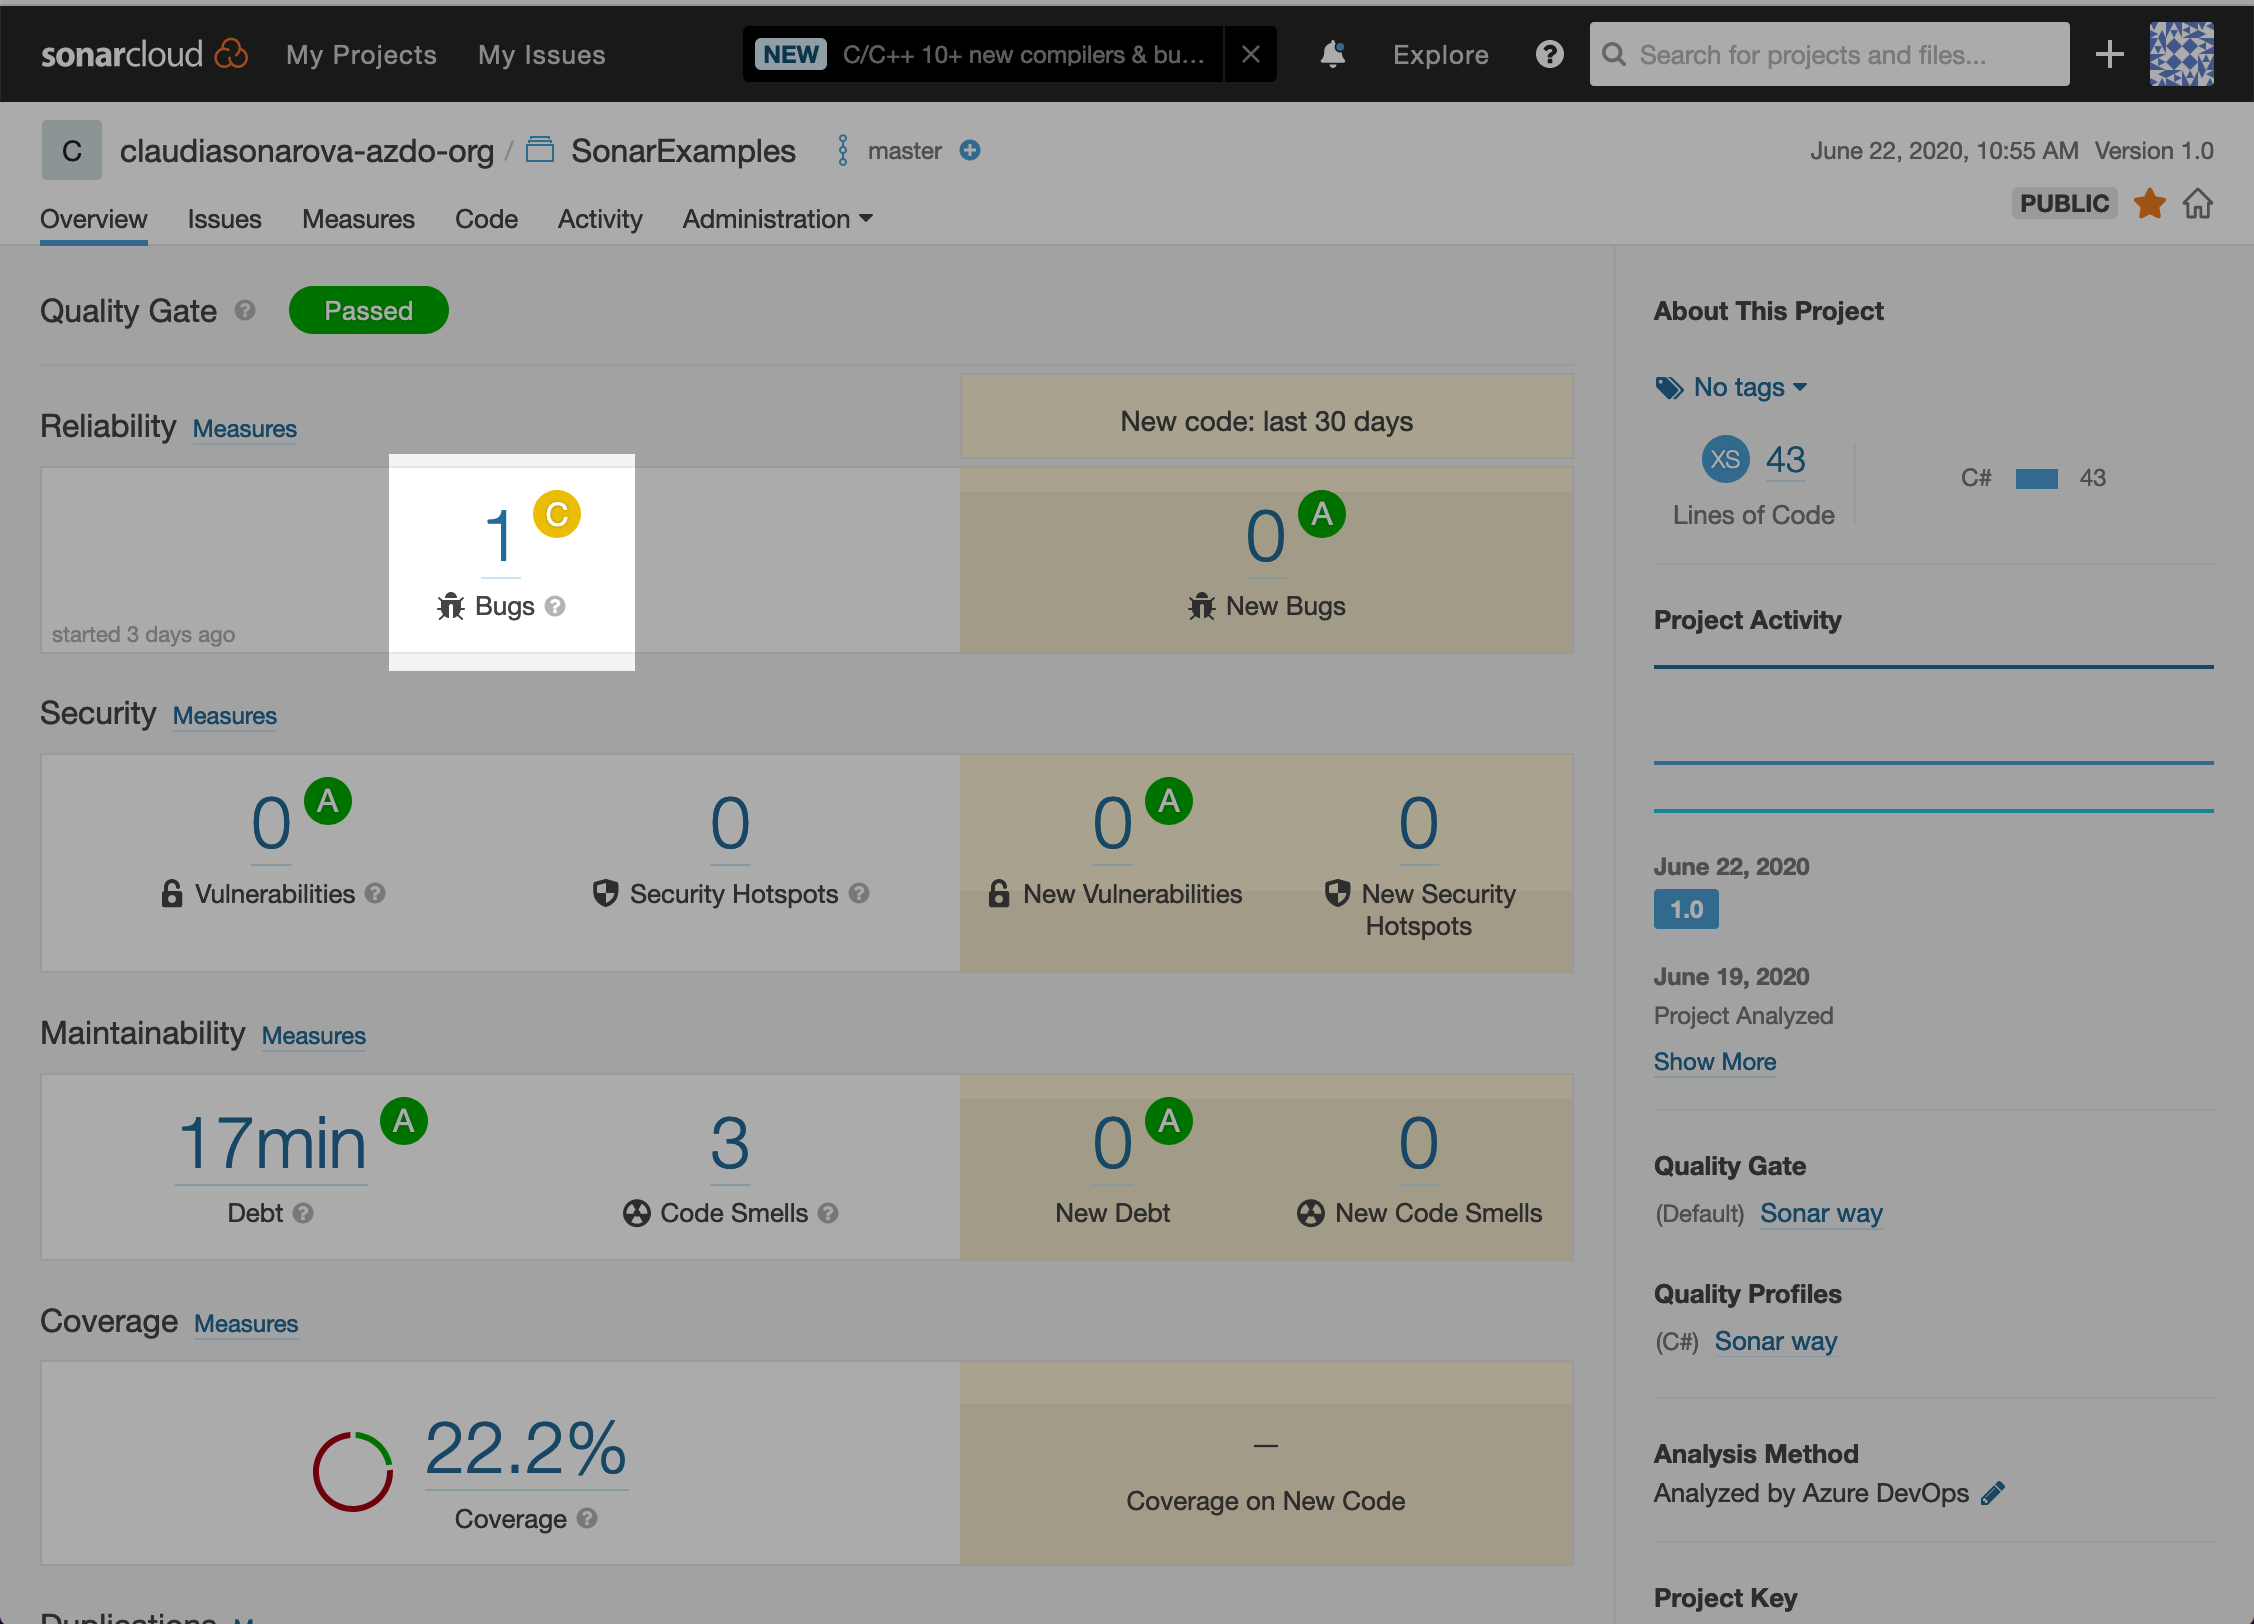The width and height of the screenshot is (2254, 1624).
Task: Click the Code Smells help icon
Action: click(828, 1213)
